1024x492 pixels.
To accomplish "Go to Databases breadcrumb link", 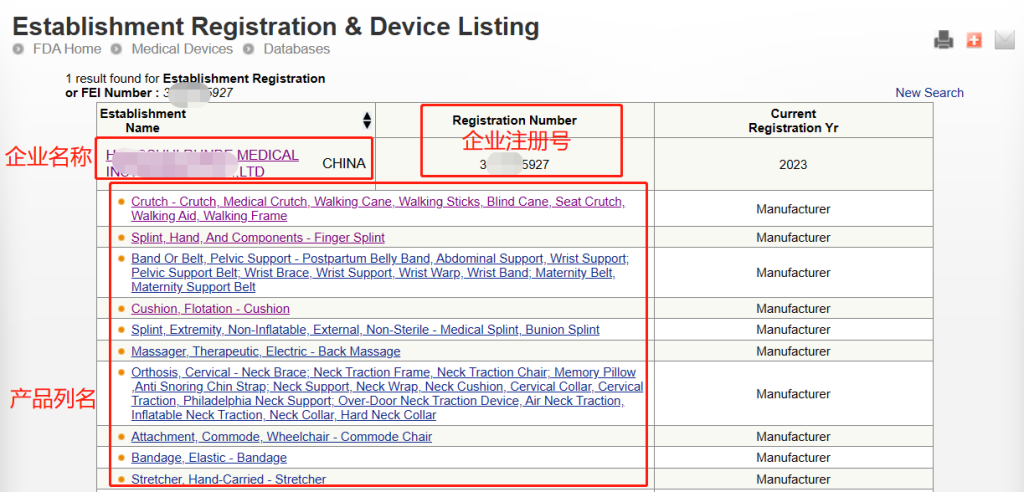I will click(296, 49).
